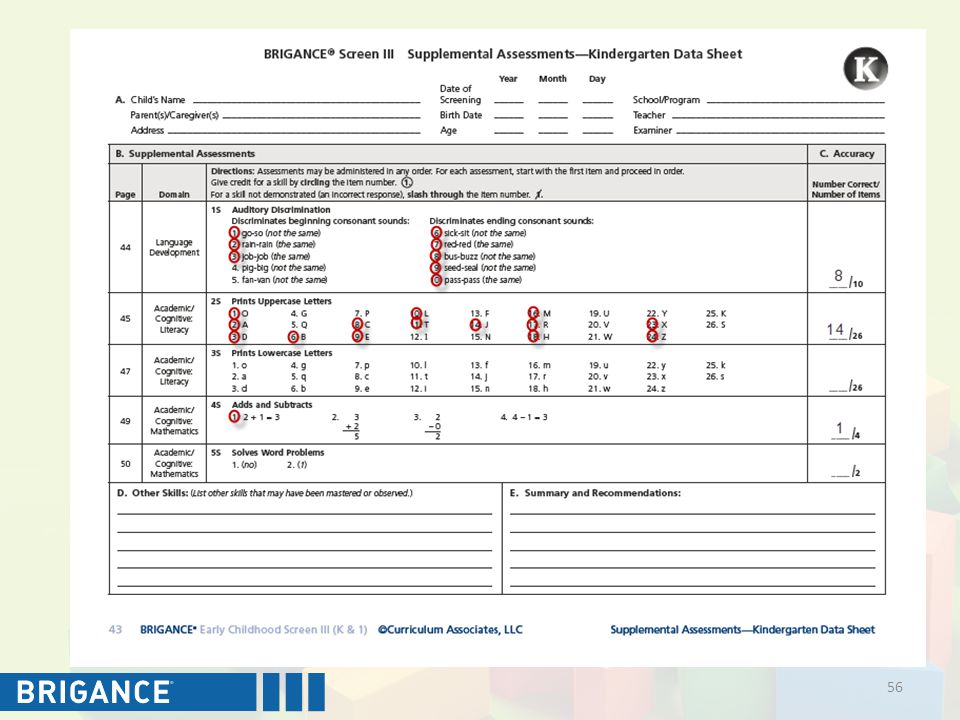Click the round K badge icon
Image resolution: width=960 pixels, height=720 pixels.
[x=865, y=68]
